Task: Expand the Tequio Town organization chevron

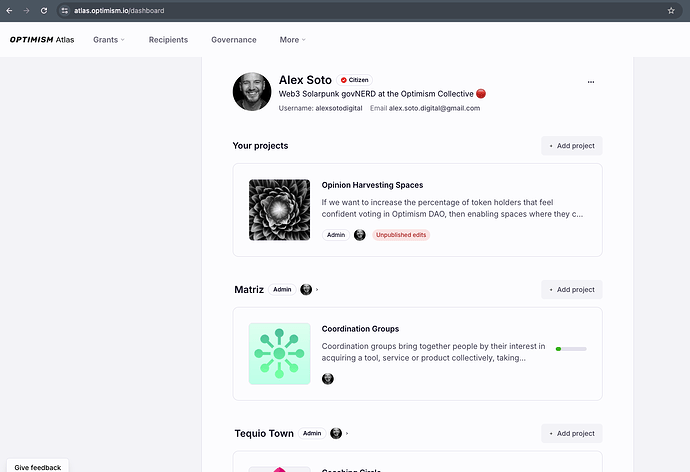Action: [346, 434]
